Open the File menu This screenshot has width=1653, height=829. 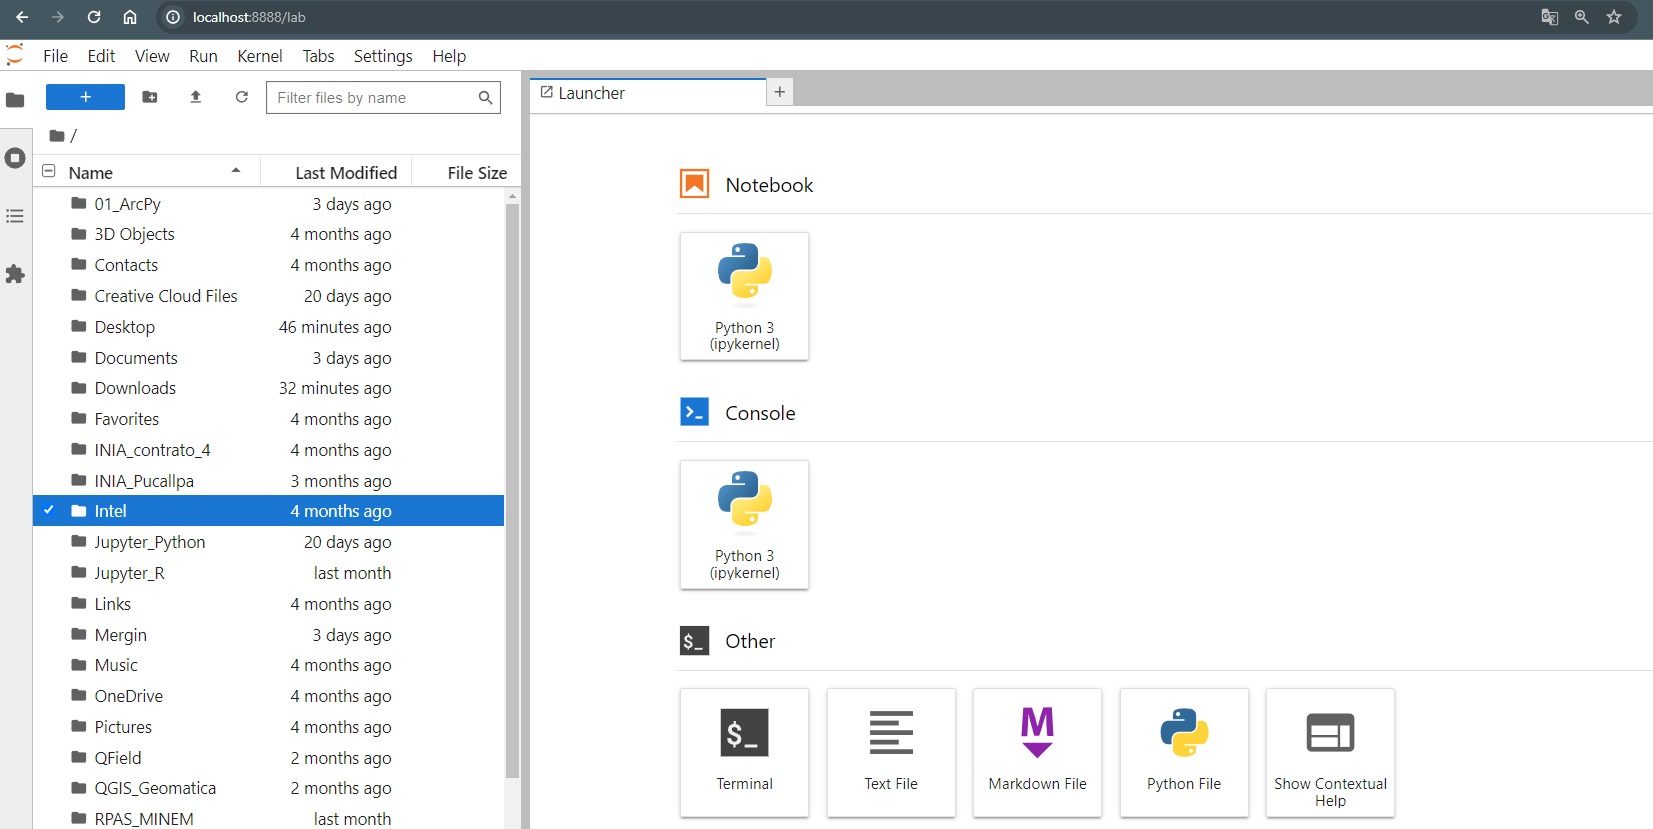click(x=56, y=56)
